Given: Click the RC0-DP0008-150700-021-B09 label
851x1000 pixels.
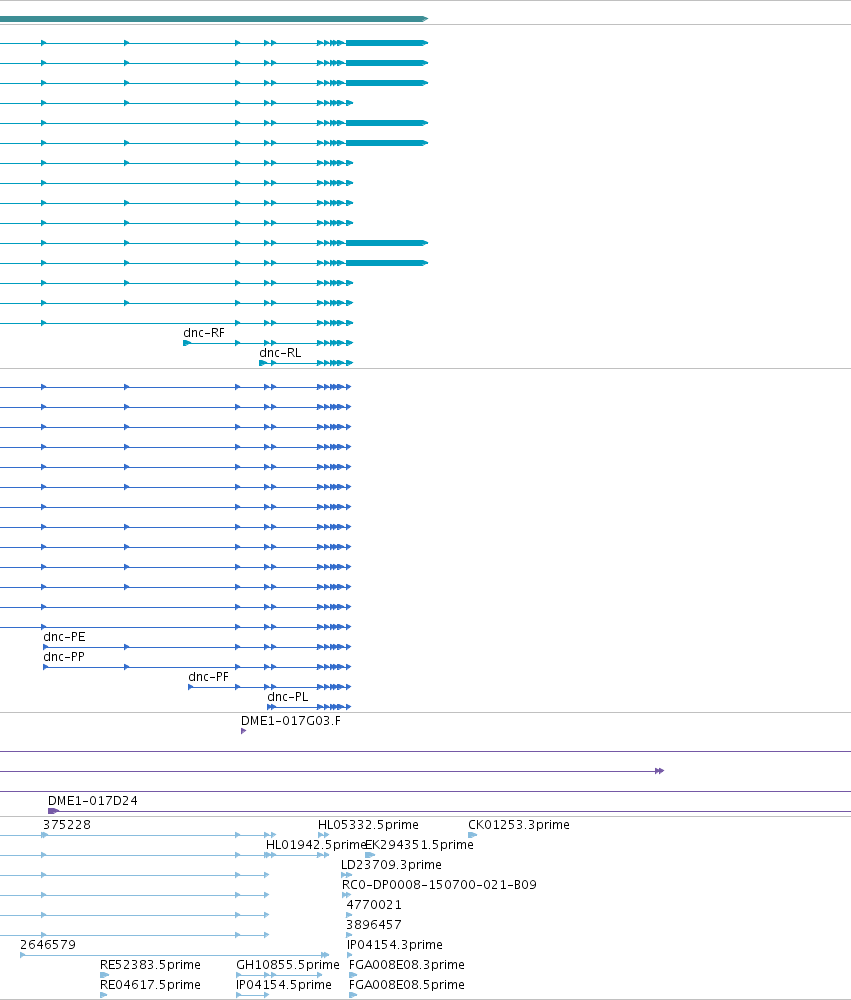Looking at the screenshot, I should 439,885.
